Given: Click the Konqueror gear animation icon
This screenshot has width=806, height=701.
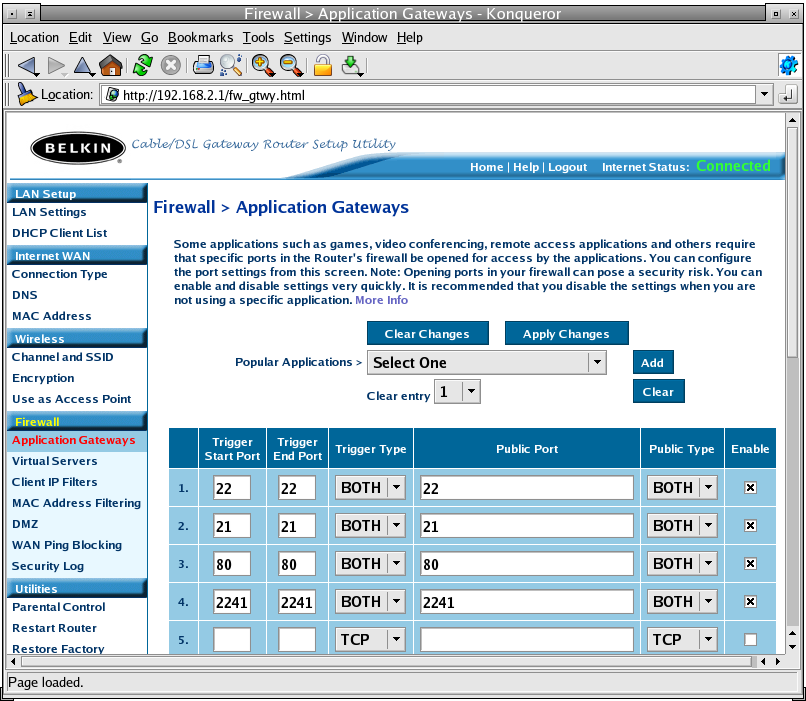Looking at the screenshot, I should pyautogui.click(x=789, y=66).
